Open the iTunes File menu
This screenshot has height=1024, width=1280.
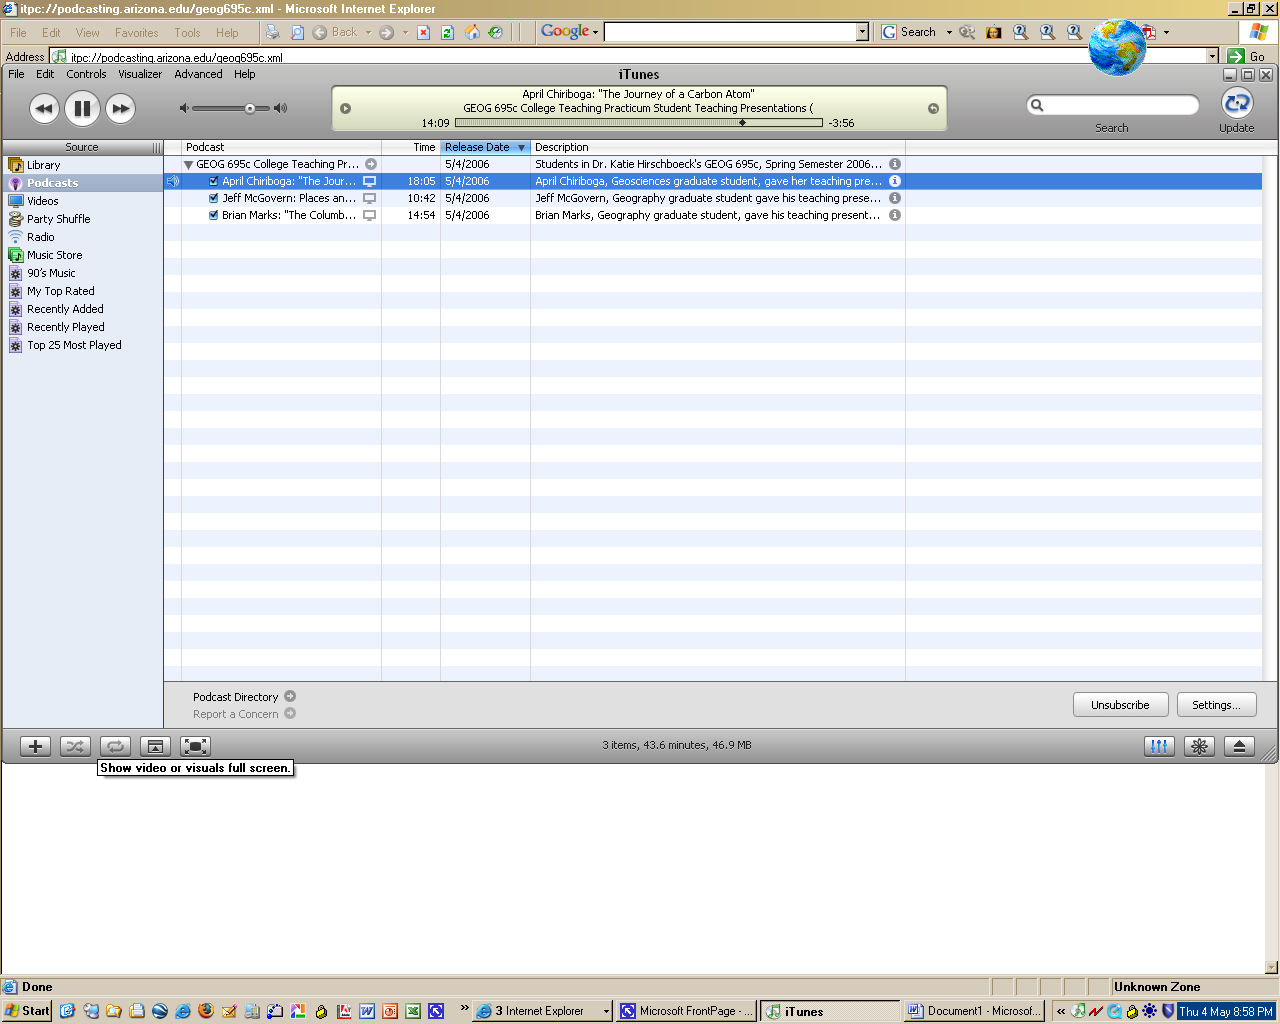[16, 74]
